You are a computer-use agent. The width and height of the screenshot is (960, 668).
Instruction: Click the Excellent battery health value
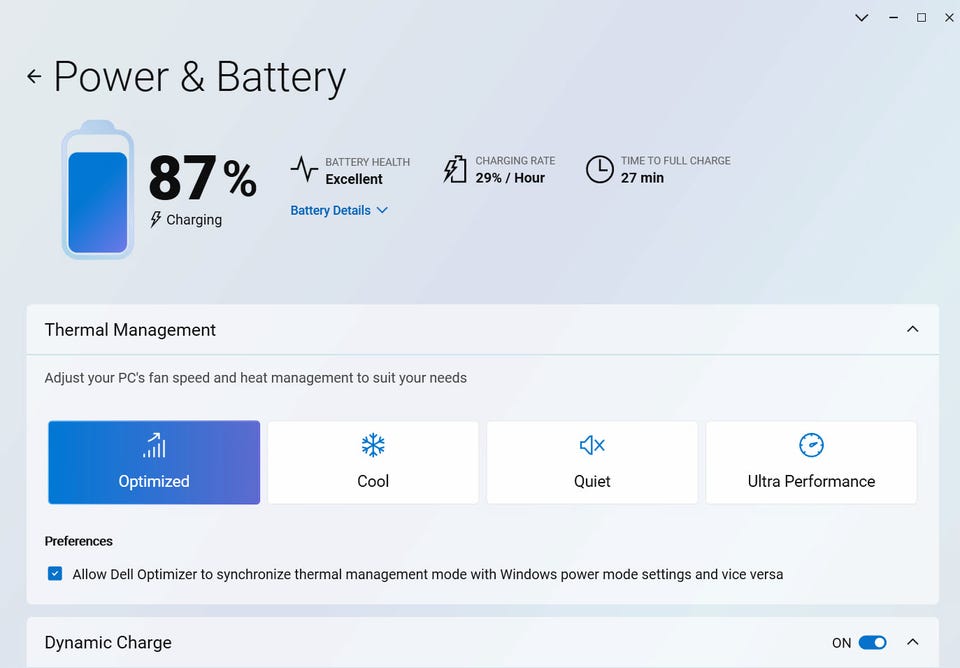pos(354,179)
